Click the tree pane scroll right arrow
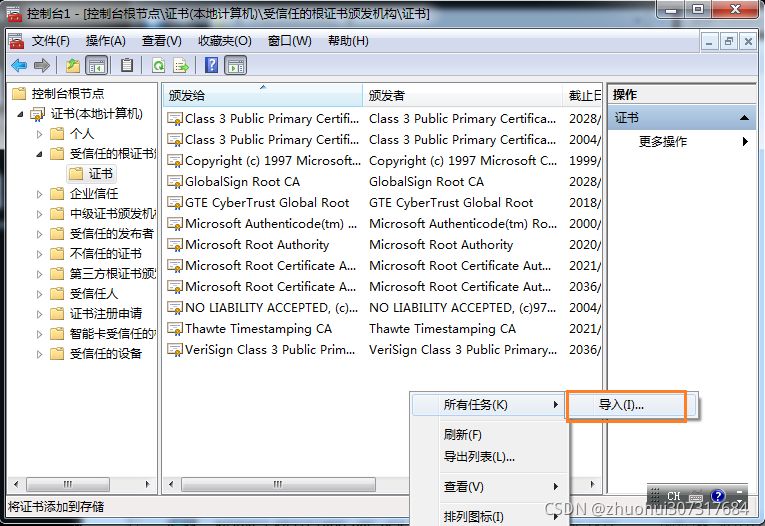The width and height of the screenshot is (765, 526). point(147,485)
